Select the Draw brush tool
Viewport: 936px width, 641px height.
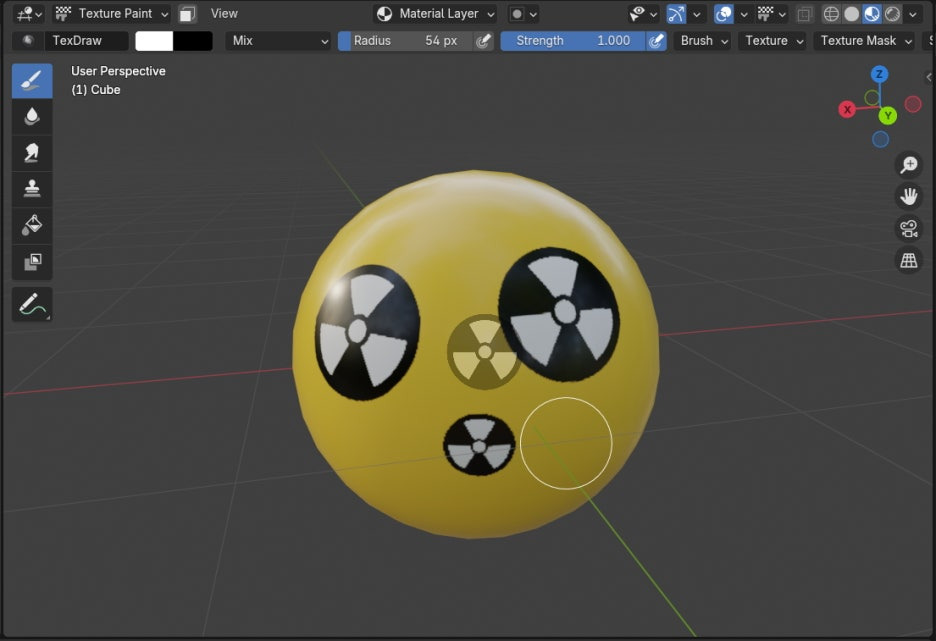click(32, 81)
